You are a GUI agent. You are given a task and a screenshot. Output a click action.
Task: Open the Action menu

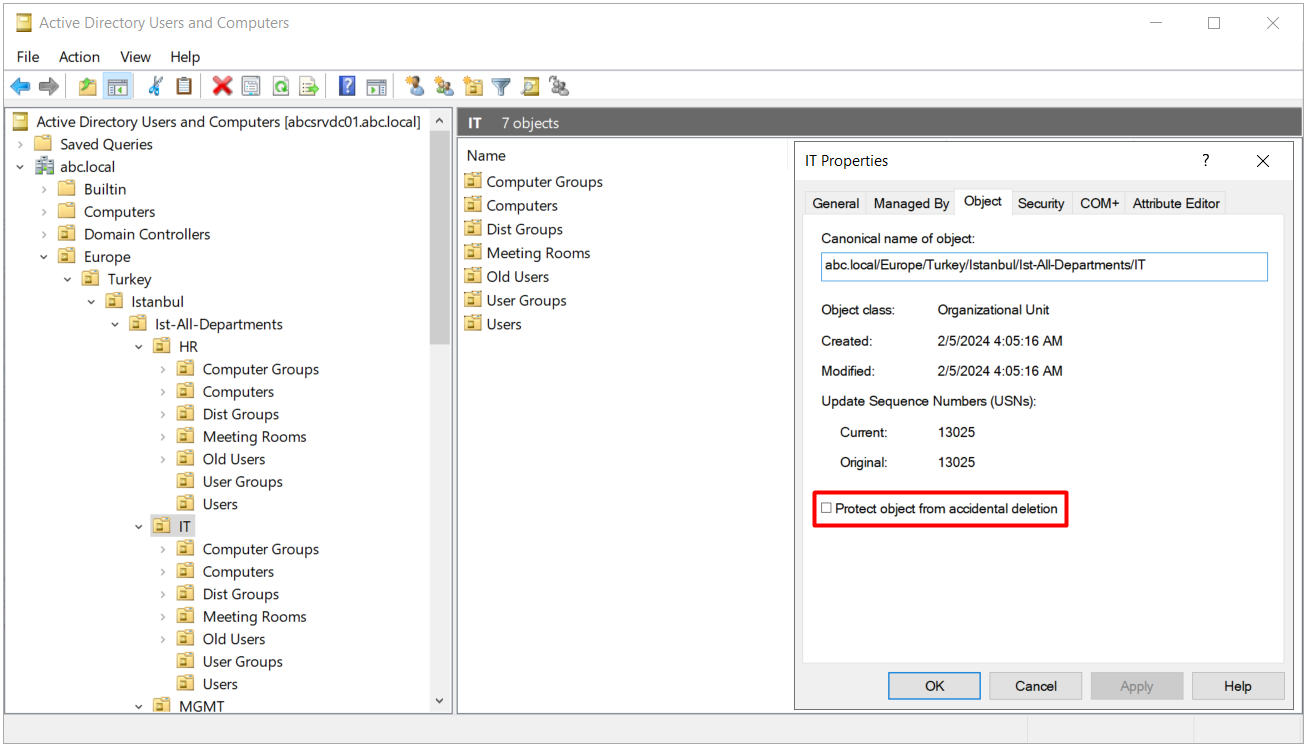tap(79, 57)
